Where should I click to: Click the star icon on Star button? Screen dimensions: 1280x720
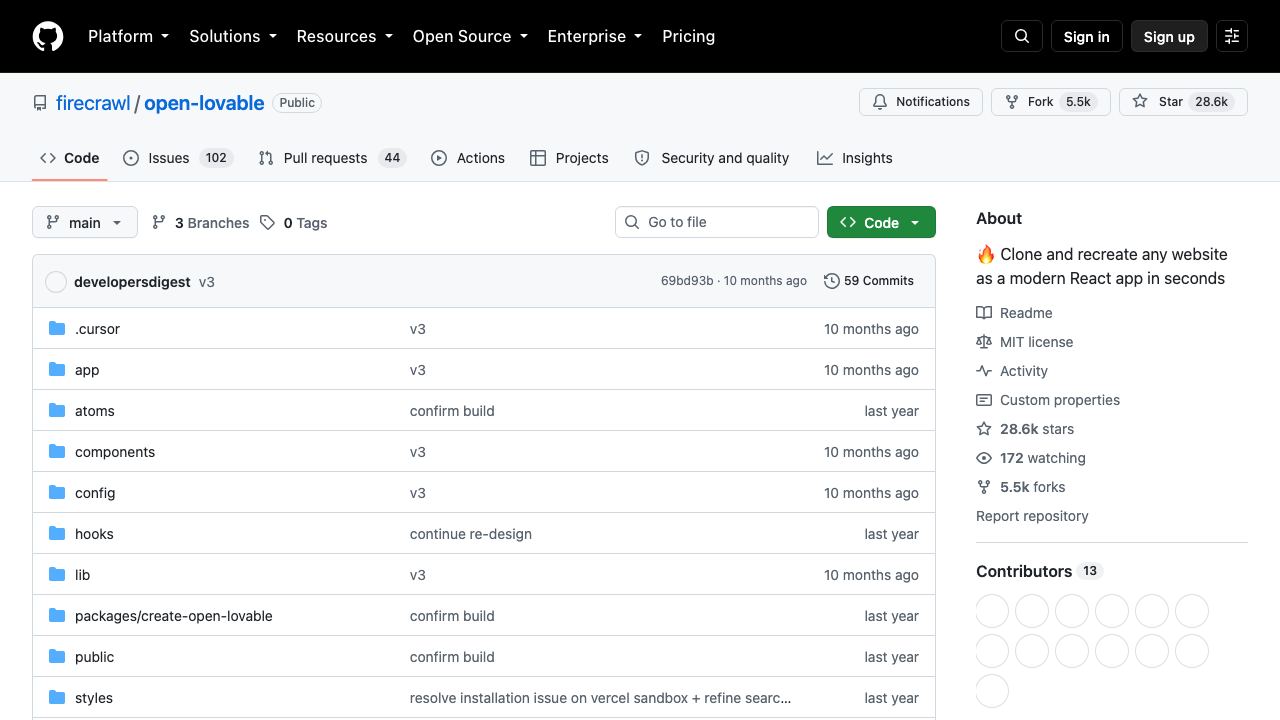1140,102
